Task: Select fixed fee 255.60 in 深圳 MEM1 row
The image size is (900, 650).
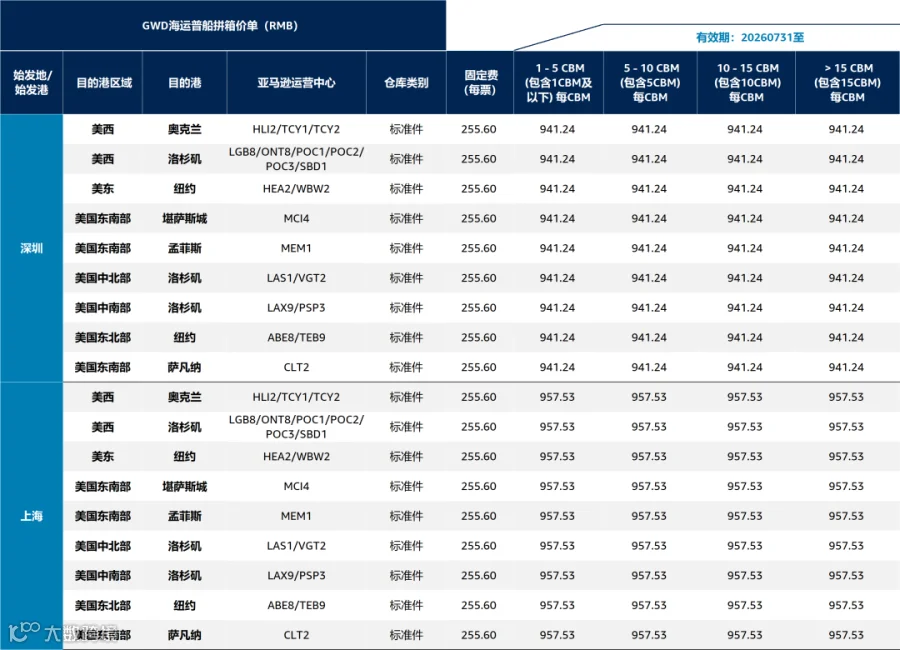Action: [479, 248]
